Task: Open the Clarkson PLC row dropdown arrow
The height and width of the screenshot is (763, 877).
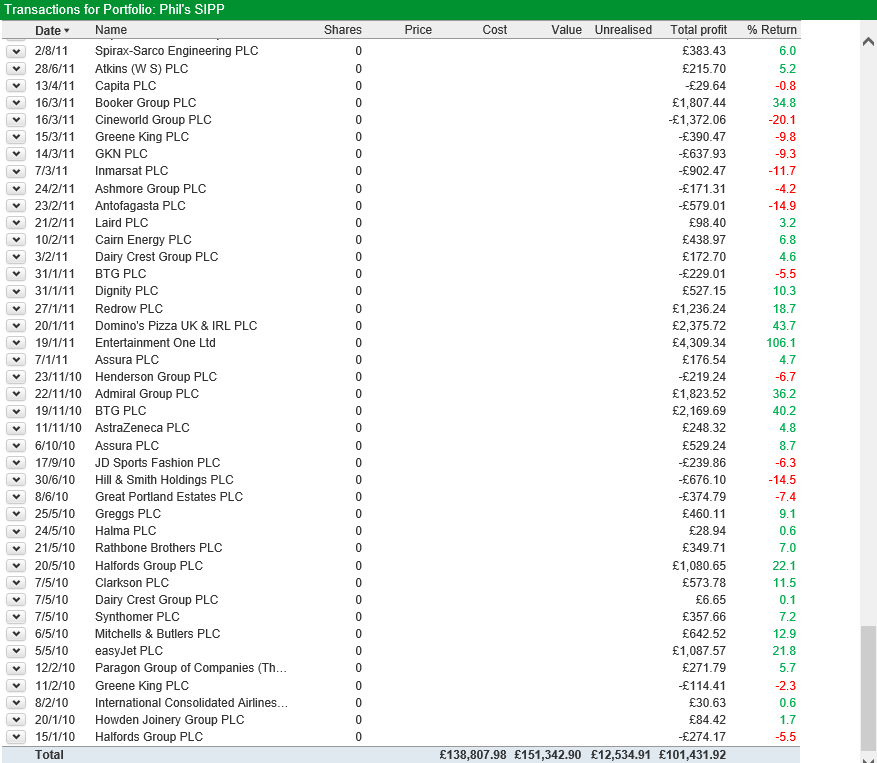Action: 16,583
